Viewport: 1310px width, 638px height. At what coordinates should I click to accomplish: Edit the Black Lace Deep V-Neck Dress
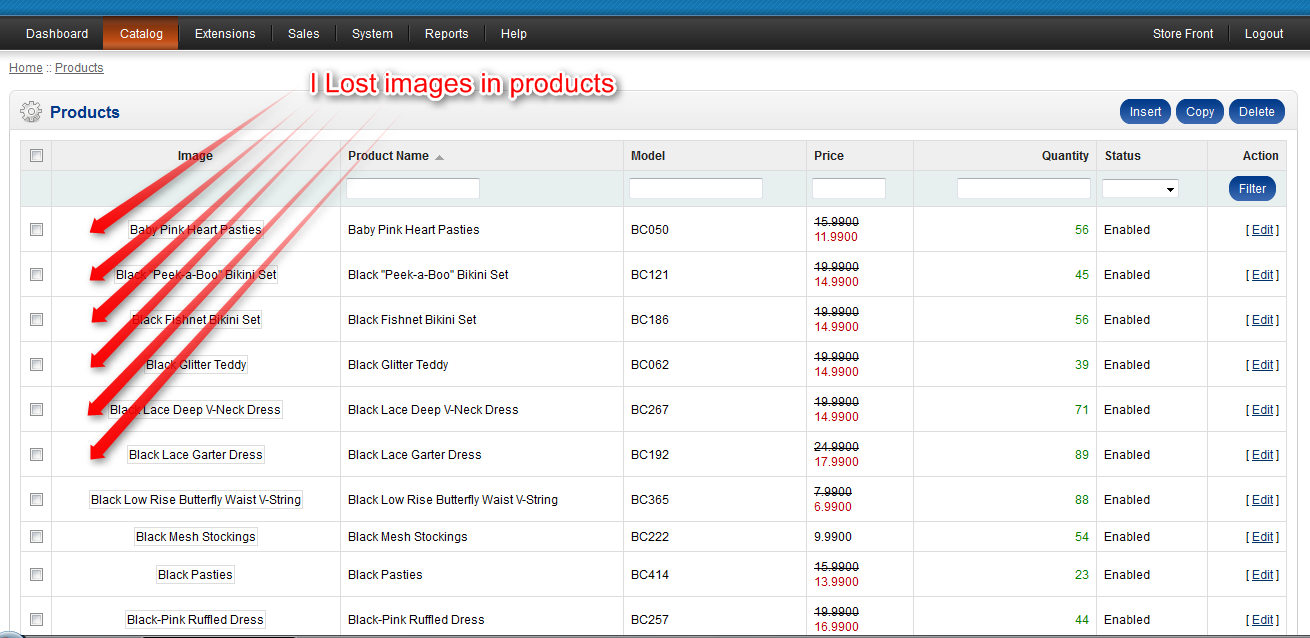click(1263, 410)
